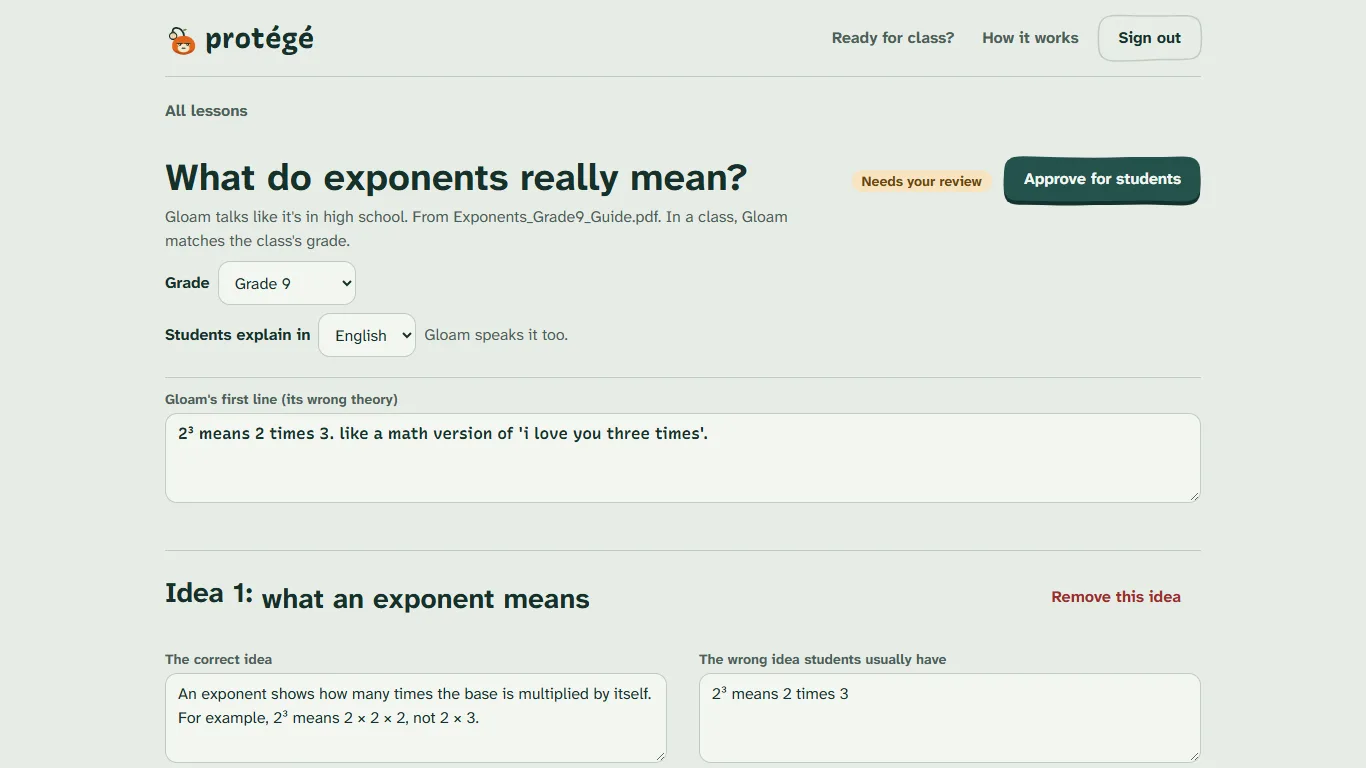Click Approve for students button
The height and width of the screenshot is (768, 1366).
(1102, 180)
